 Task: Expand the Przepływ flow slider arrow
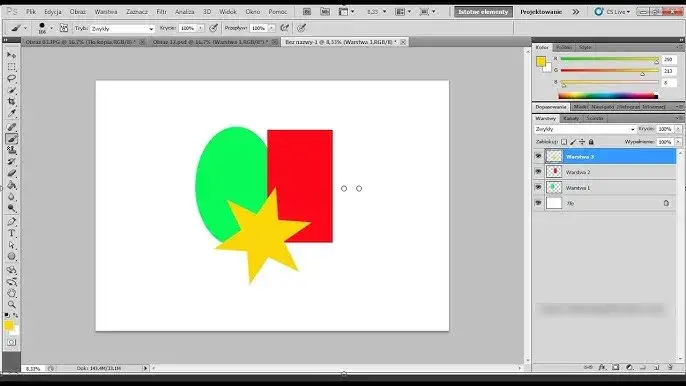click(272, 28)
